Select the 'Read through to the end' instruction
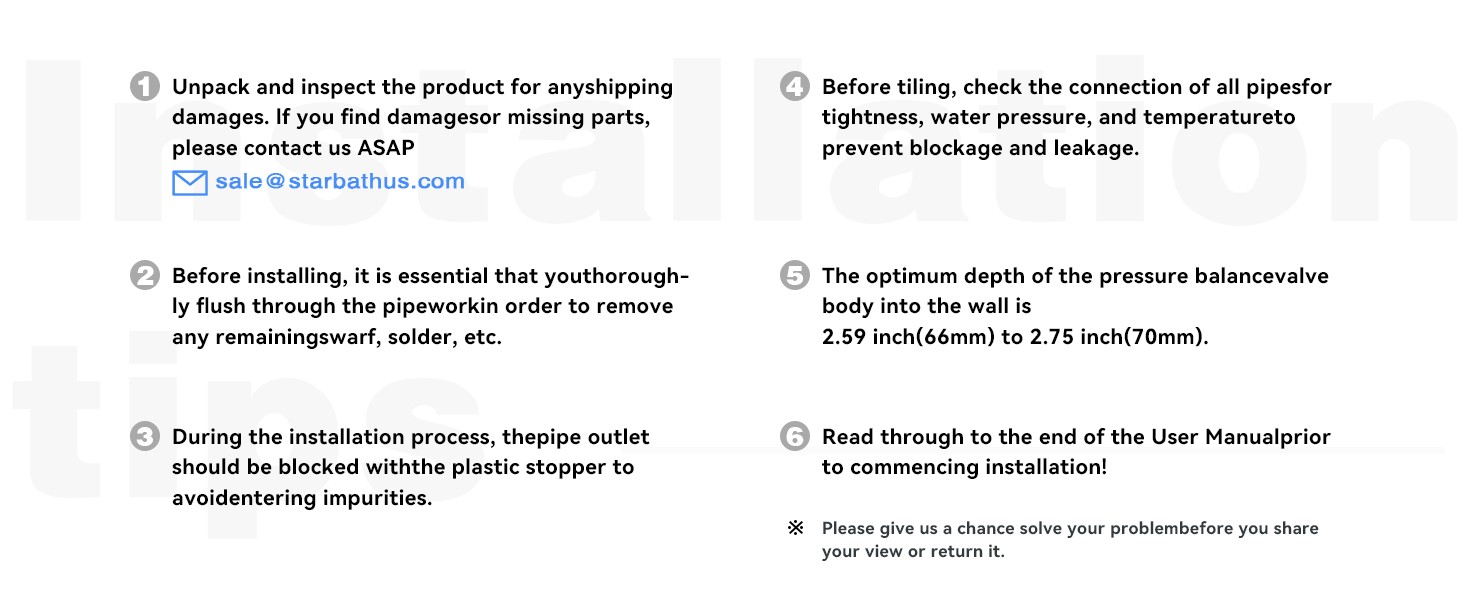Image resolution: width=1464 pixels, height=600 pixels. [1076, 452]
